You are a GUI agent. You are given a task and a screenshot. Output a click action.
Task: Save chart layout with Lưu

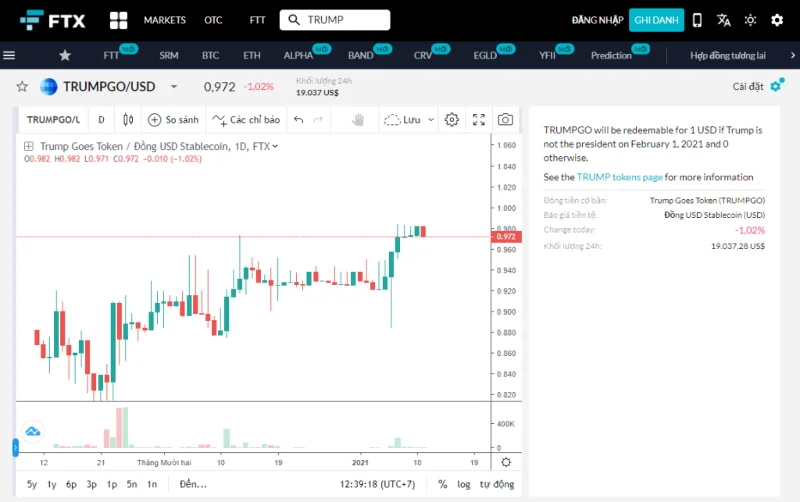pos(402,119)
